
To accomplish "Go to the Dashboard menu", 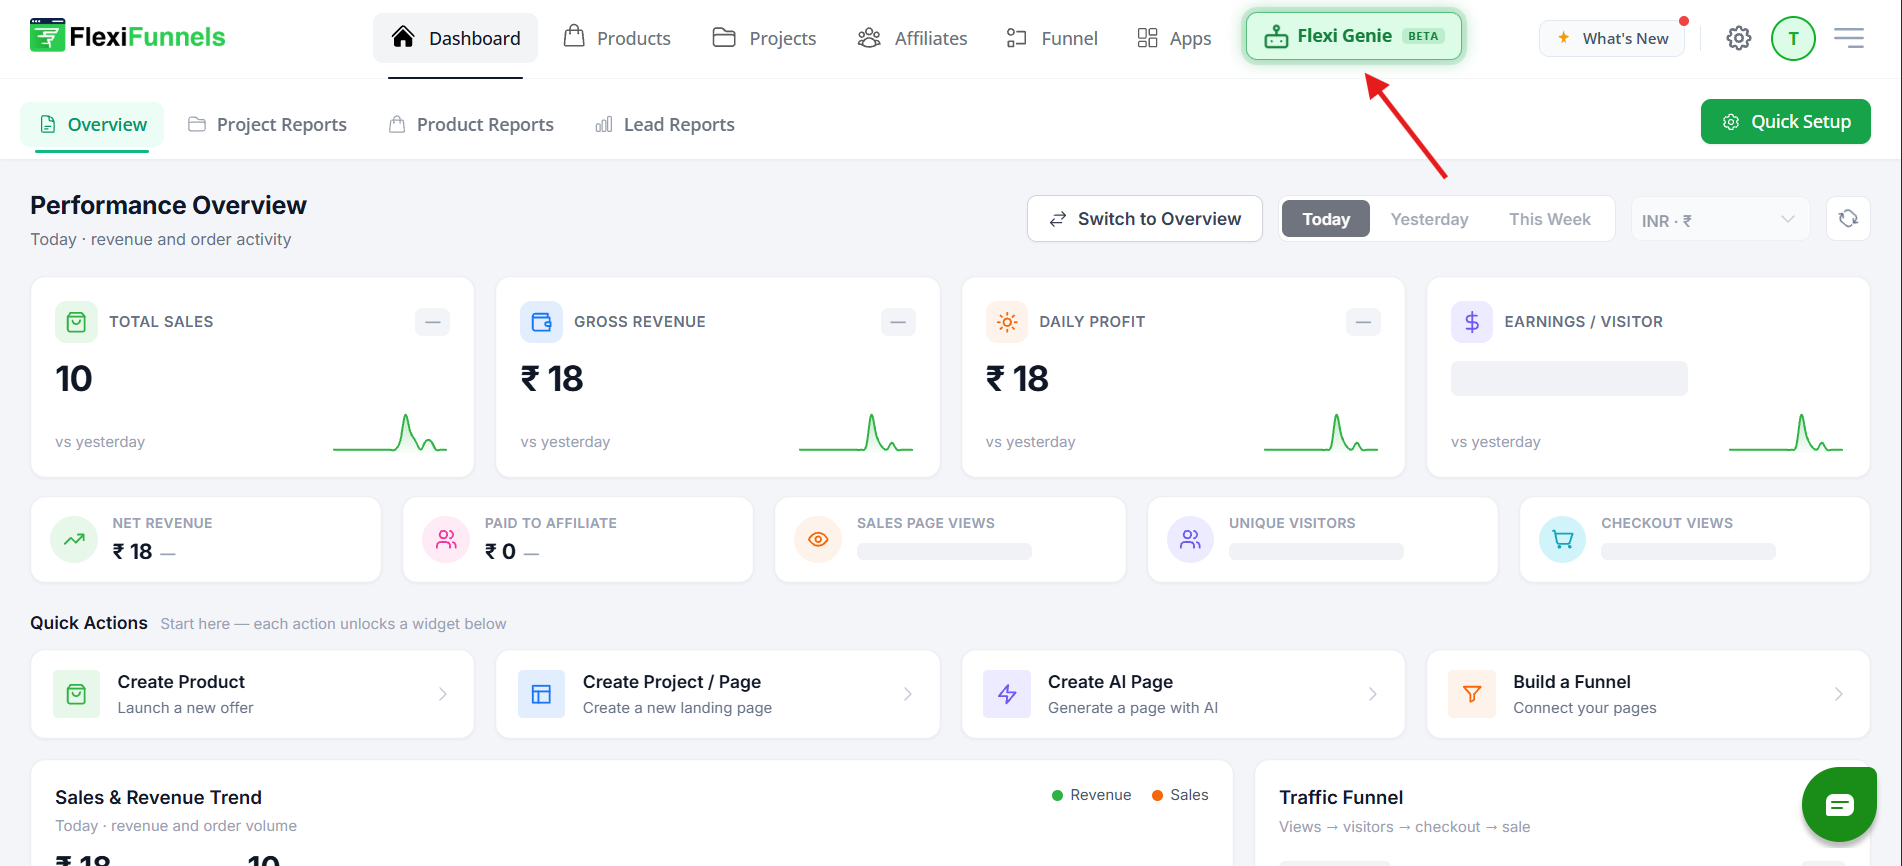I will 456,38.
